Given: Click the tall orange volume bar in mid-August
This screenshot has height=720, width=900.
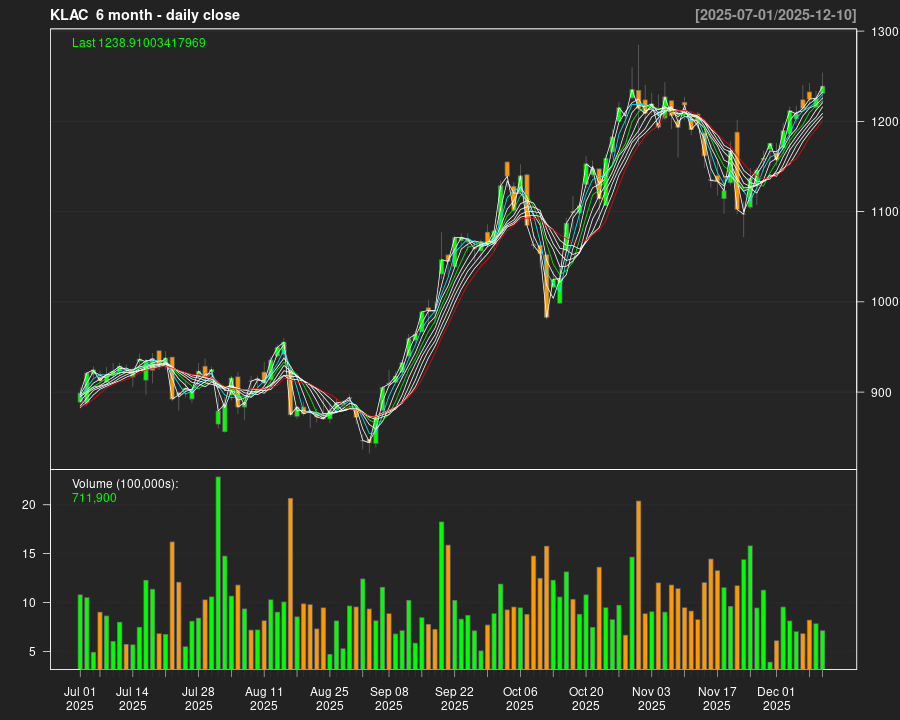Looking at the screenshot, I should pos(290,583).
